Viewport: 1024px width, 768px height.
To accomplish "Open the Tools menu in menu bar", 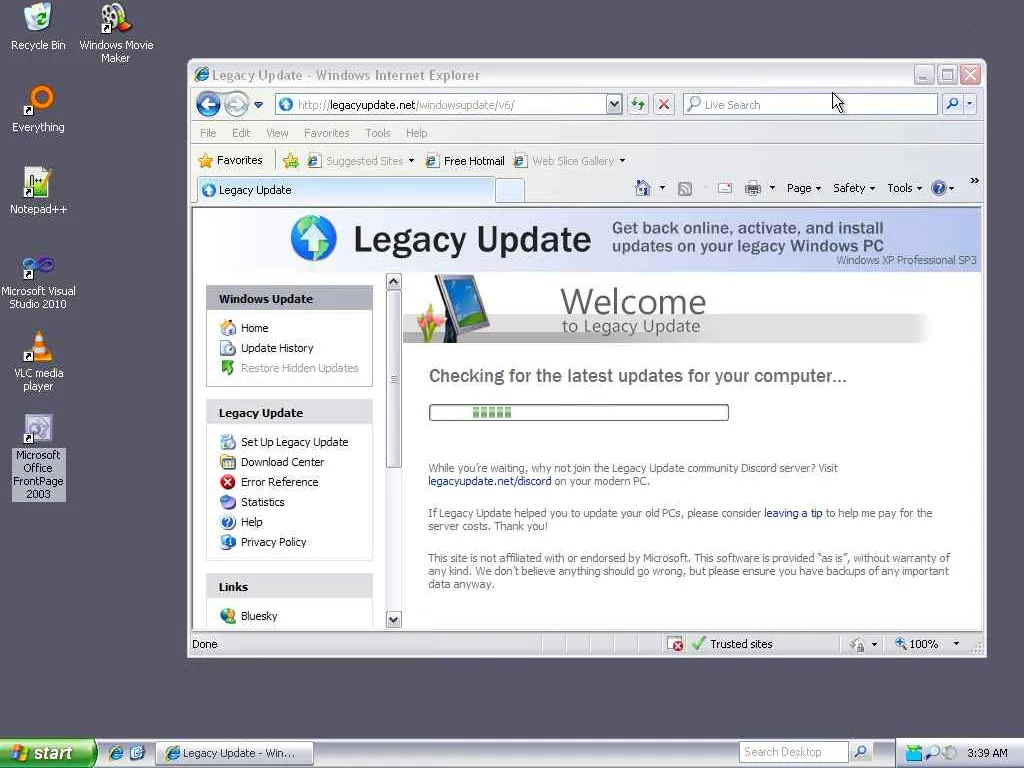I will [x=377, y=133].
